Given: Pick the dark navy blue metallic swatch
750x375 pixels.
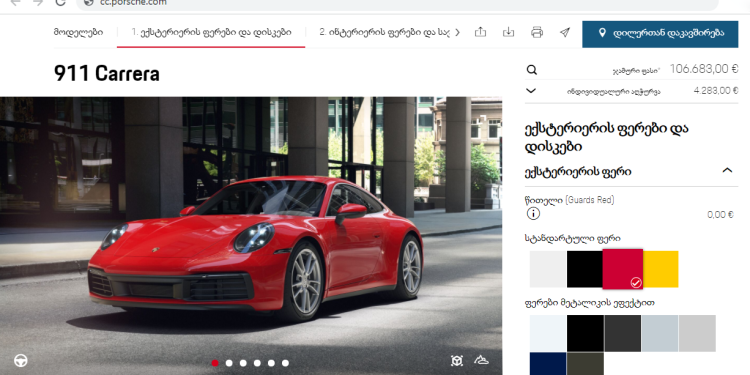Looking at the screenshot, I should (548, 364).
